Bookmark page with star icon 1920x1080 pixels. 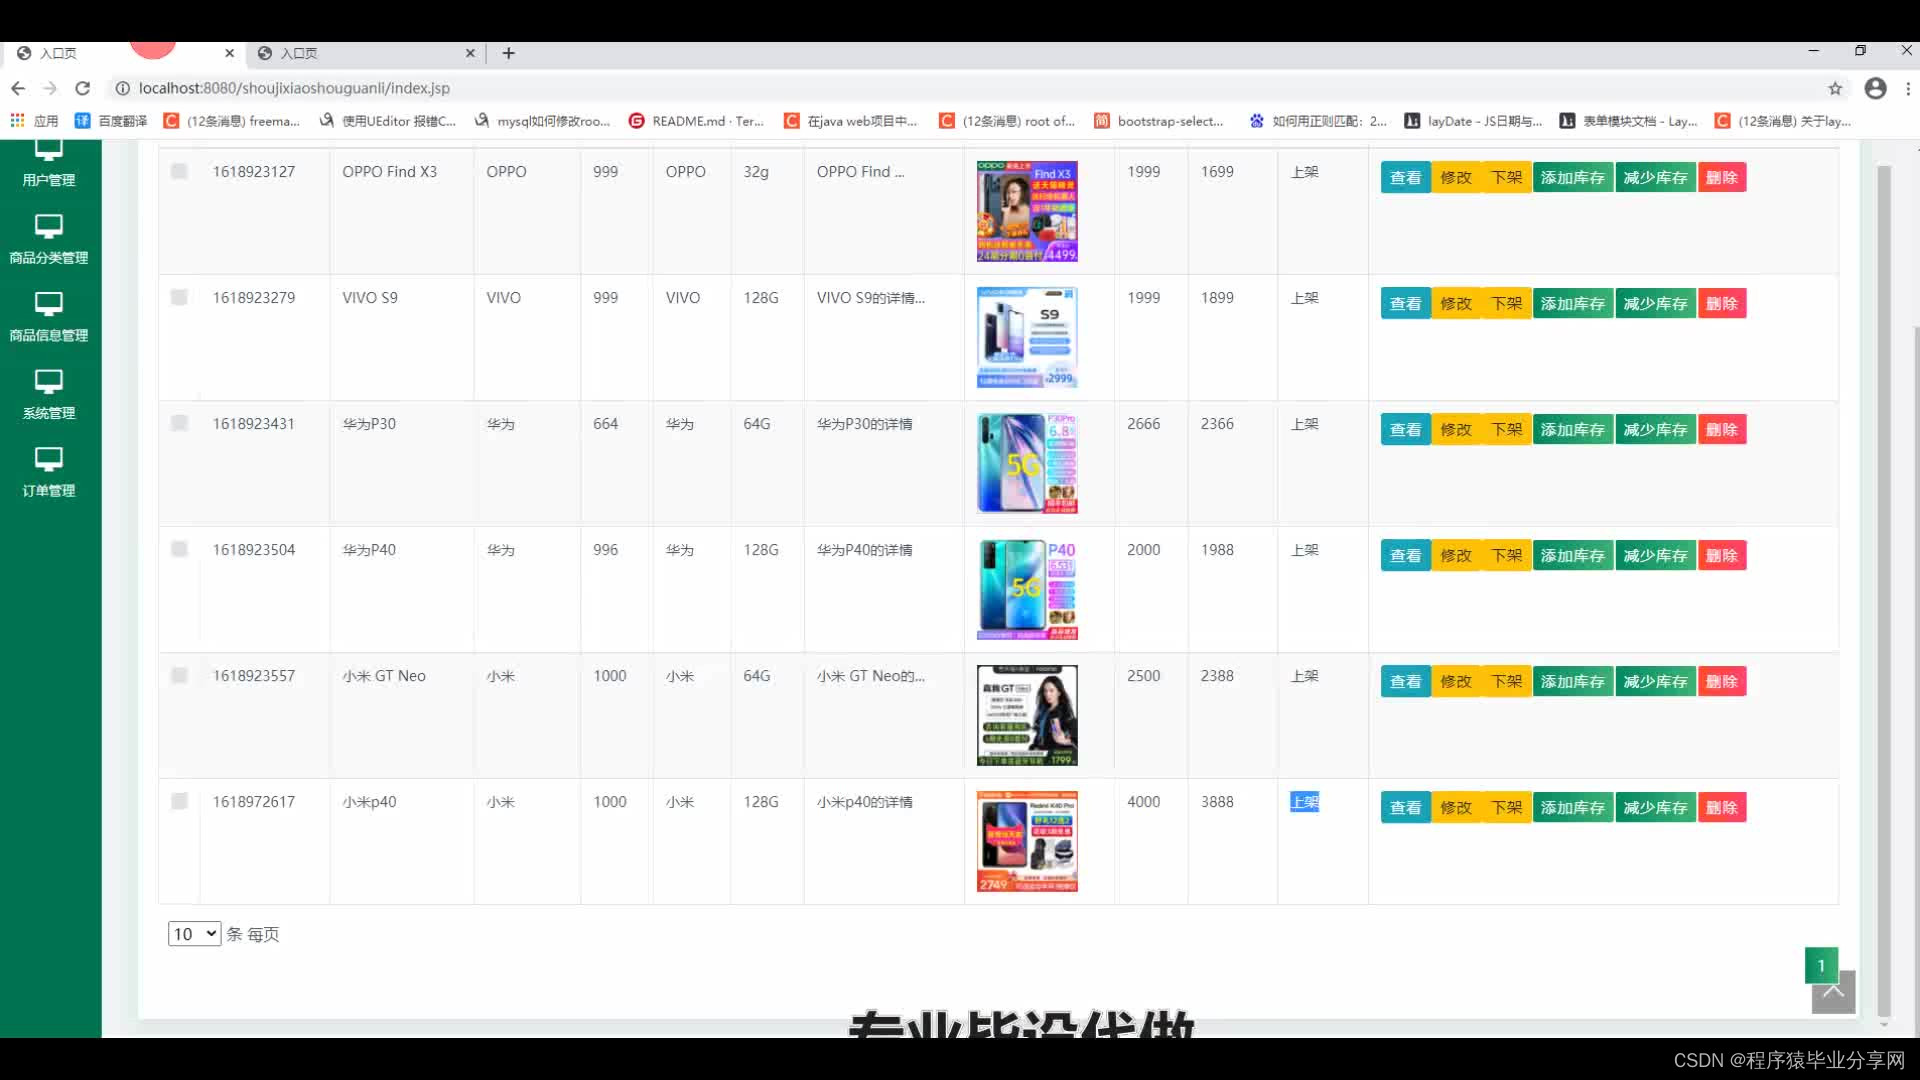tap(1835, 88)
